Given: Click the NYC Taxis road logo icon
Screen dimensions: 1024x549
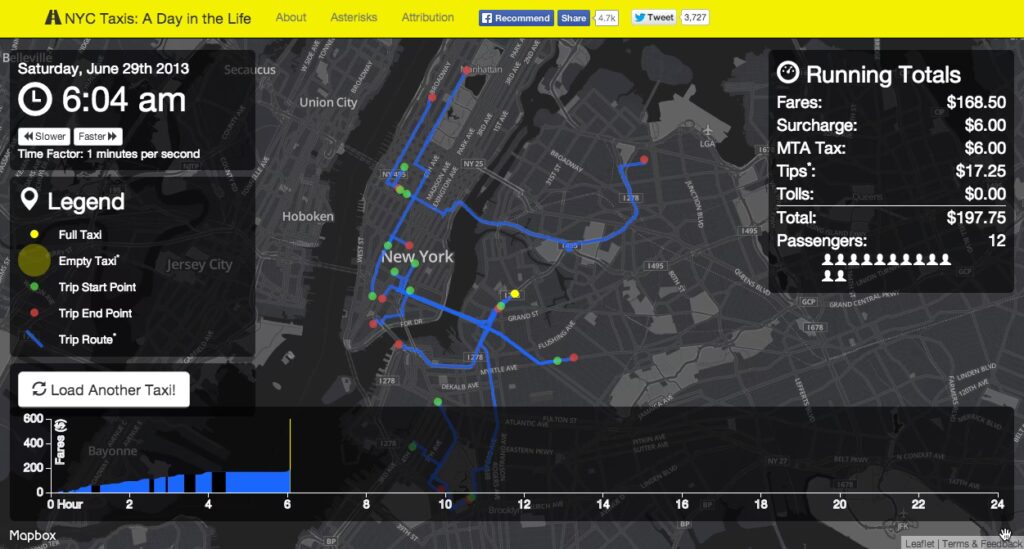Looking at the screenshot, I should [x=53, y=18].
